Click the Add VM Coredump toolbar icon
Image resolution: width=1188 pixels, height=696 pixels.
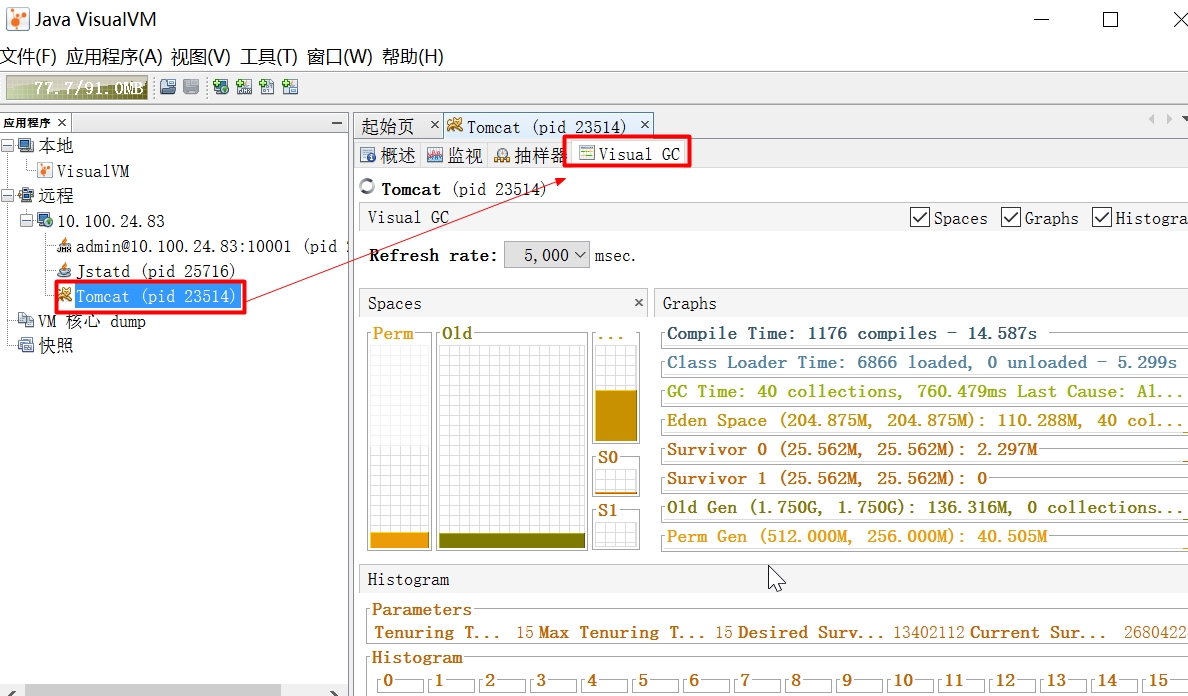(x=267, y=87)
